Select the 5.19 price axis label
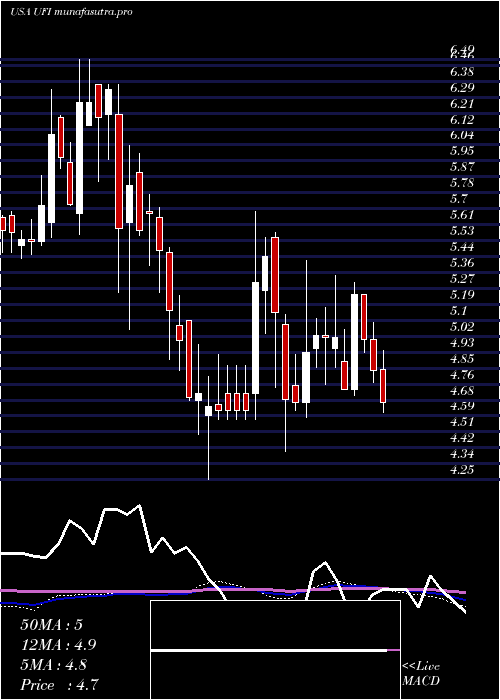 coord(462,295)
